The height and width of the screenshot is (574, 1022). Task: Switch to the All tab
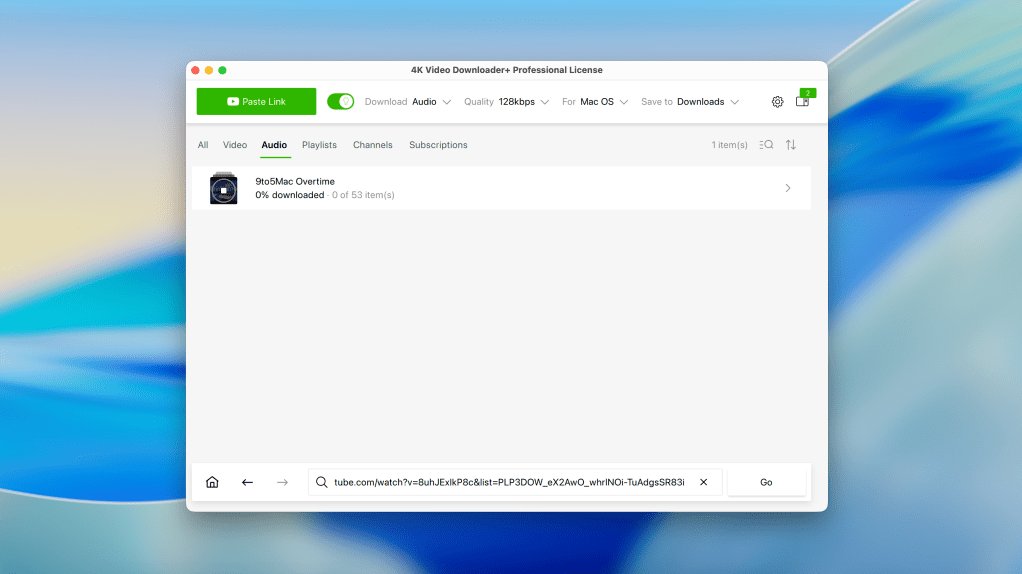point(203,145)
